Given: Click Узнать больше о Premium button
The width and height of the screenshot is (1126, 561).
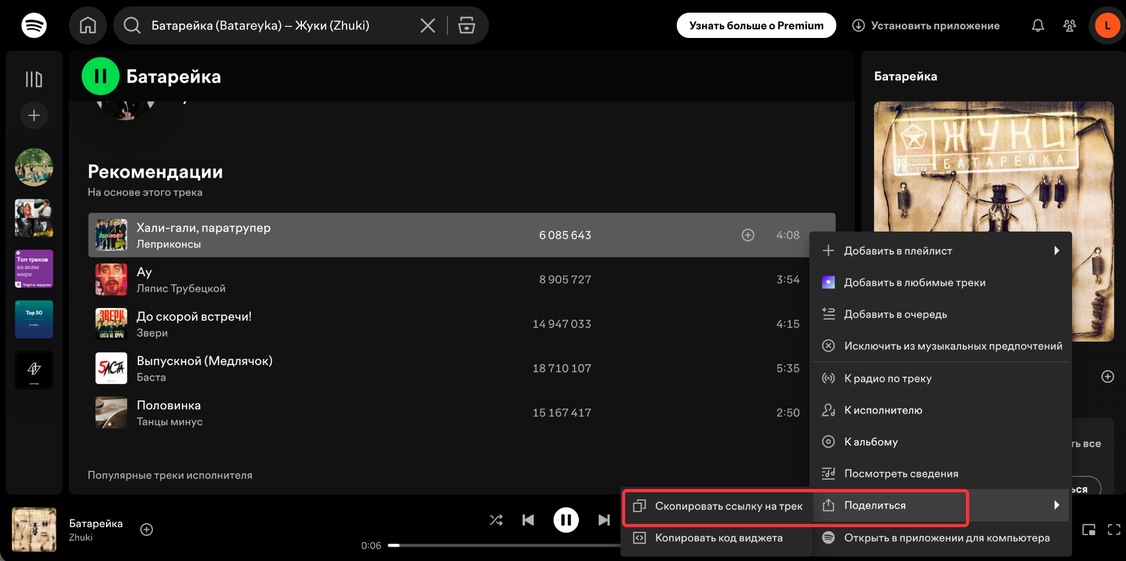Looking at the screenshot, I should pyautogui.click(x=756, y=26).
